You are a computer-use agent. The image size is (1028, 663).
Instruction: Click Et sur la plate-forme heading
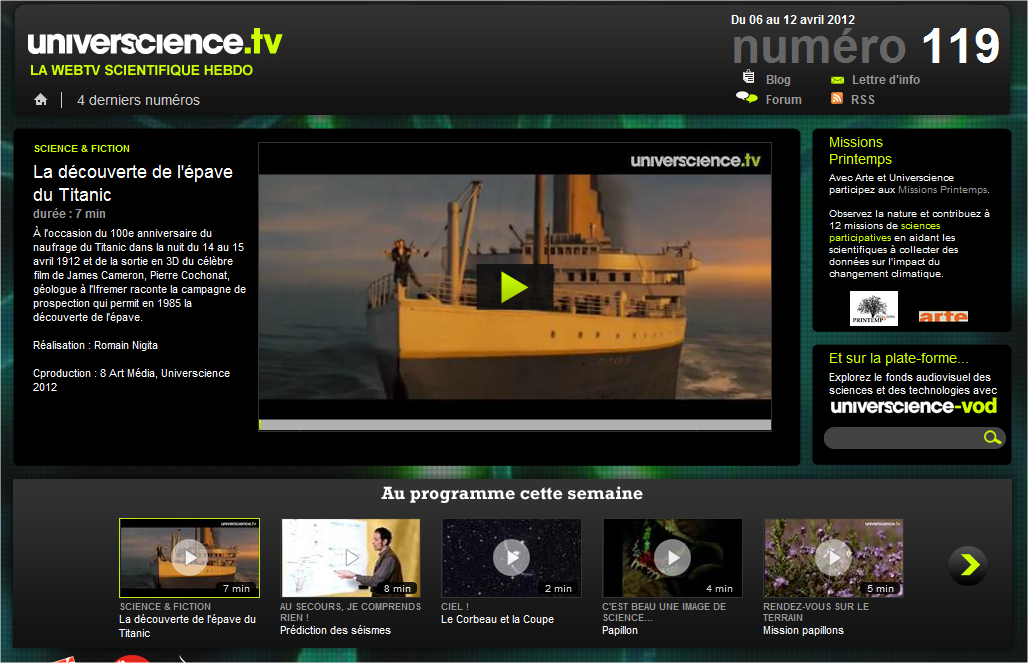898,358
